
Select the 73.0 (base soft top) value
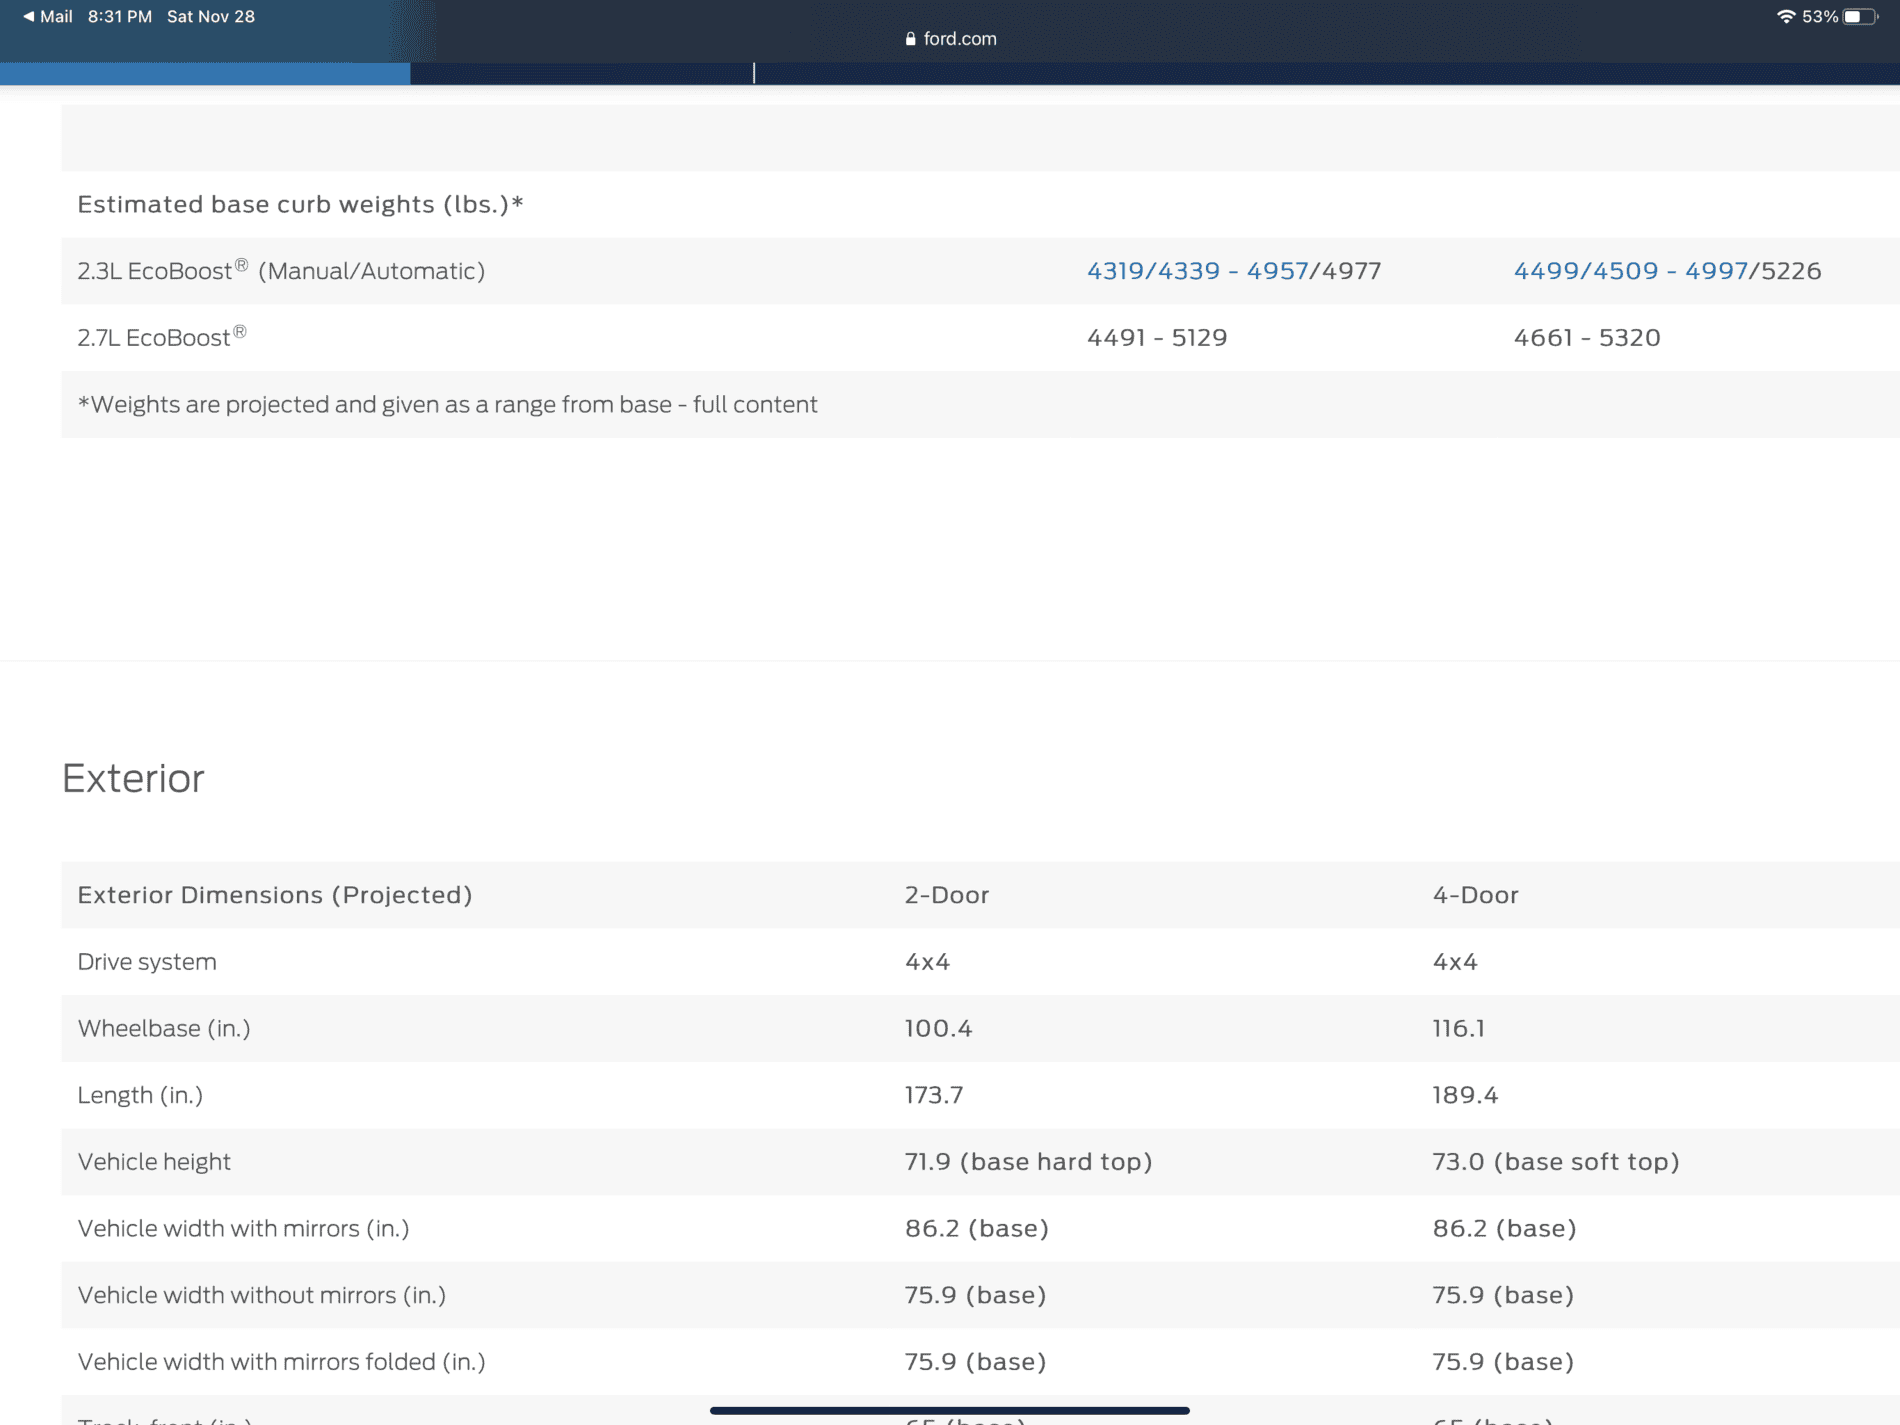tap(1556, 1162)
